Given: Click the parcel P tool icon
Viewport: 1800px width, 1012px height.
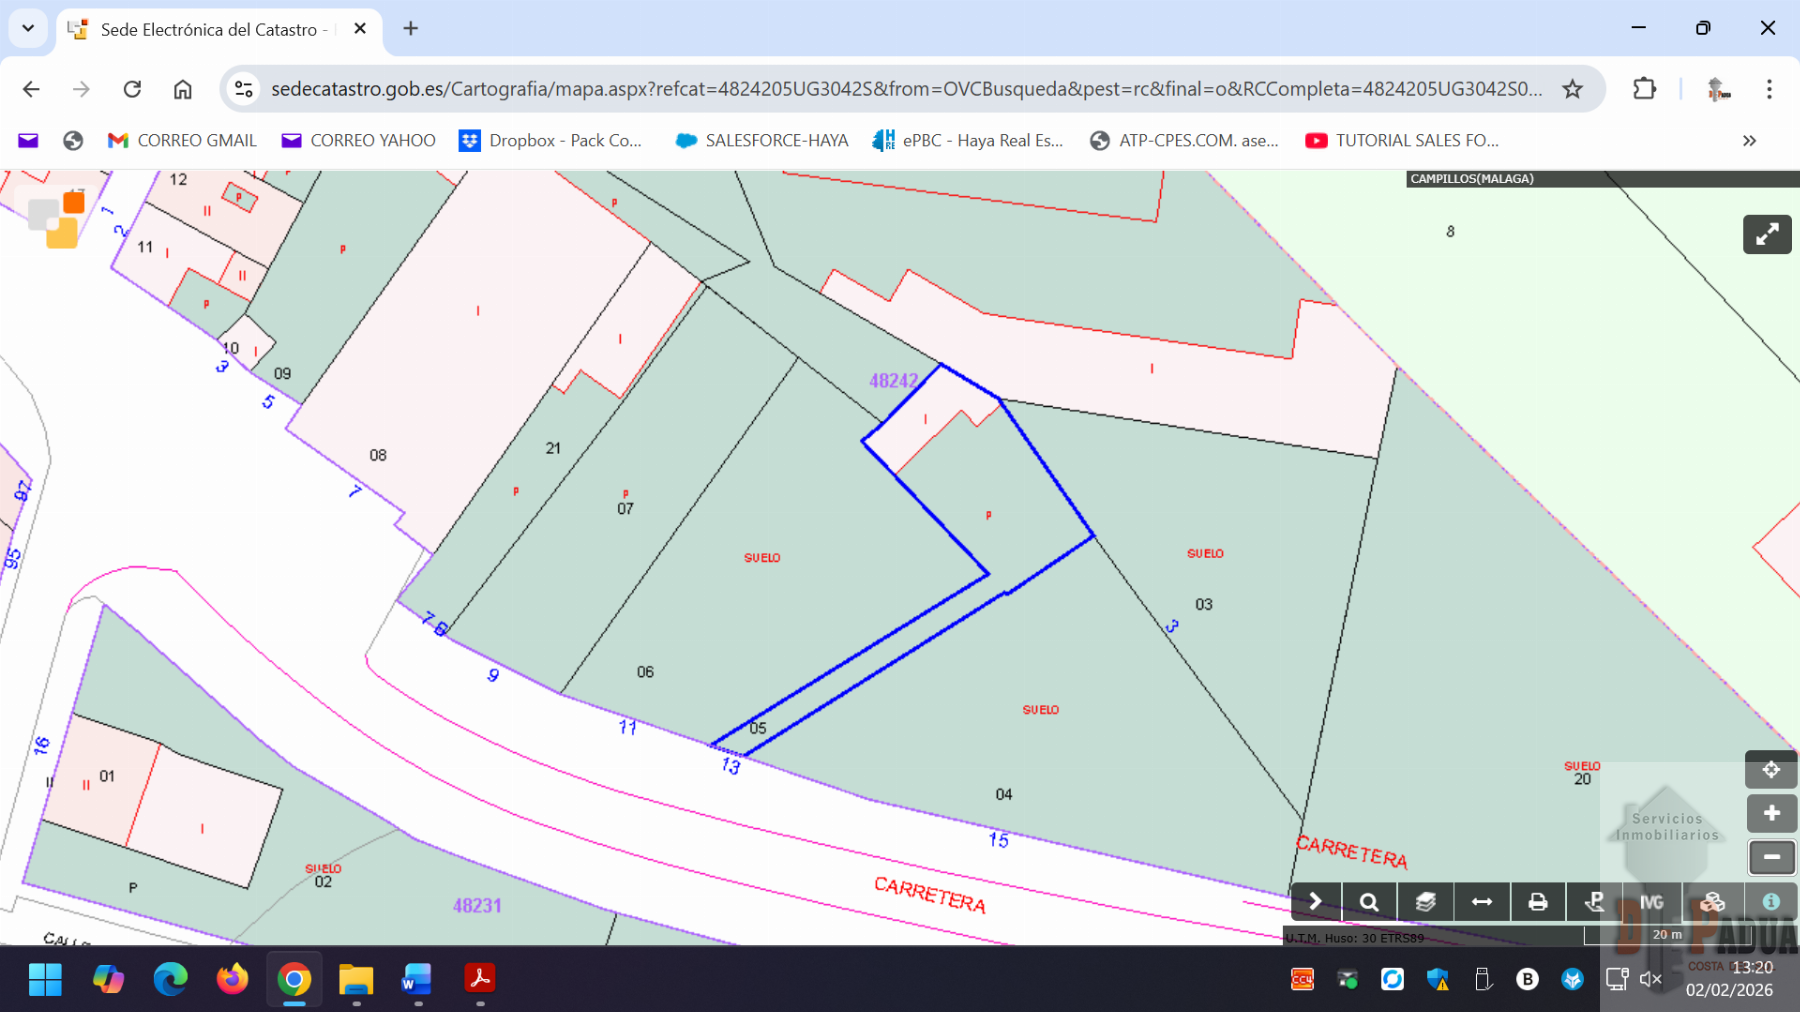Looking at the screenshot, I should click(x=1595, y=902).
